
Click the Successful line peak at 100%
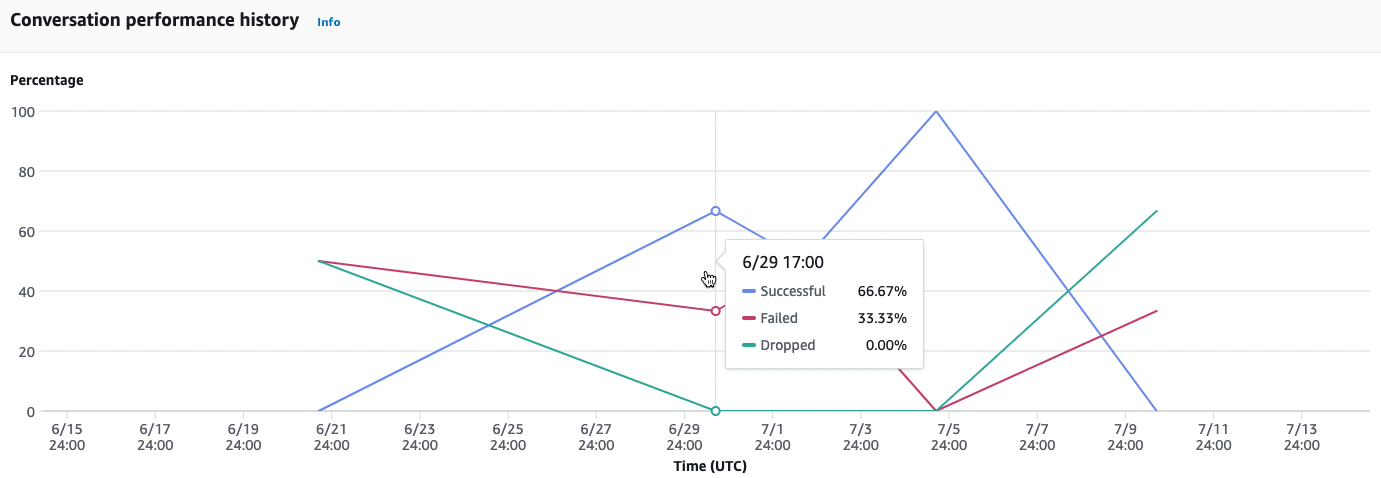click(936, 111)
